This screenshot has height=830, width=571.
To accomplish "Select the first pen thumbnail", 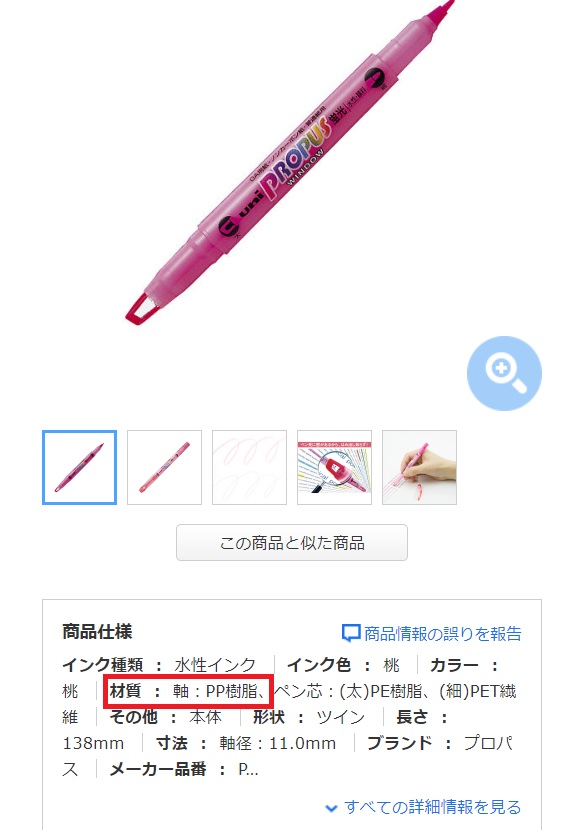I will coord(79,467).
